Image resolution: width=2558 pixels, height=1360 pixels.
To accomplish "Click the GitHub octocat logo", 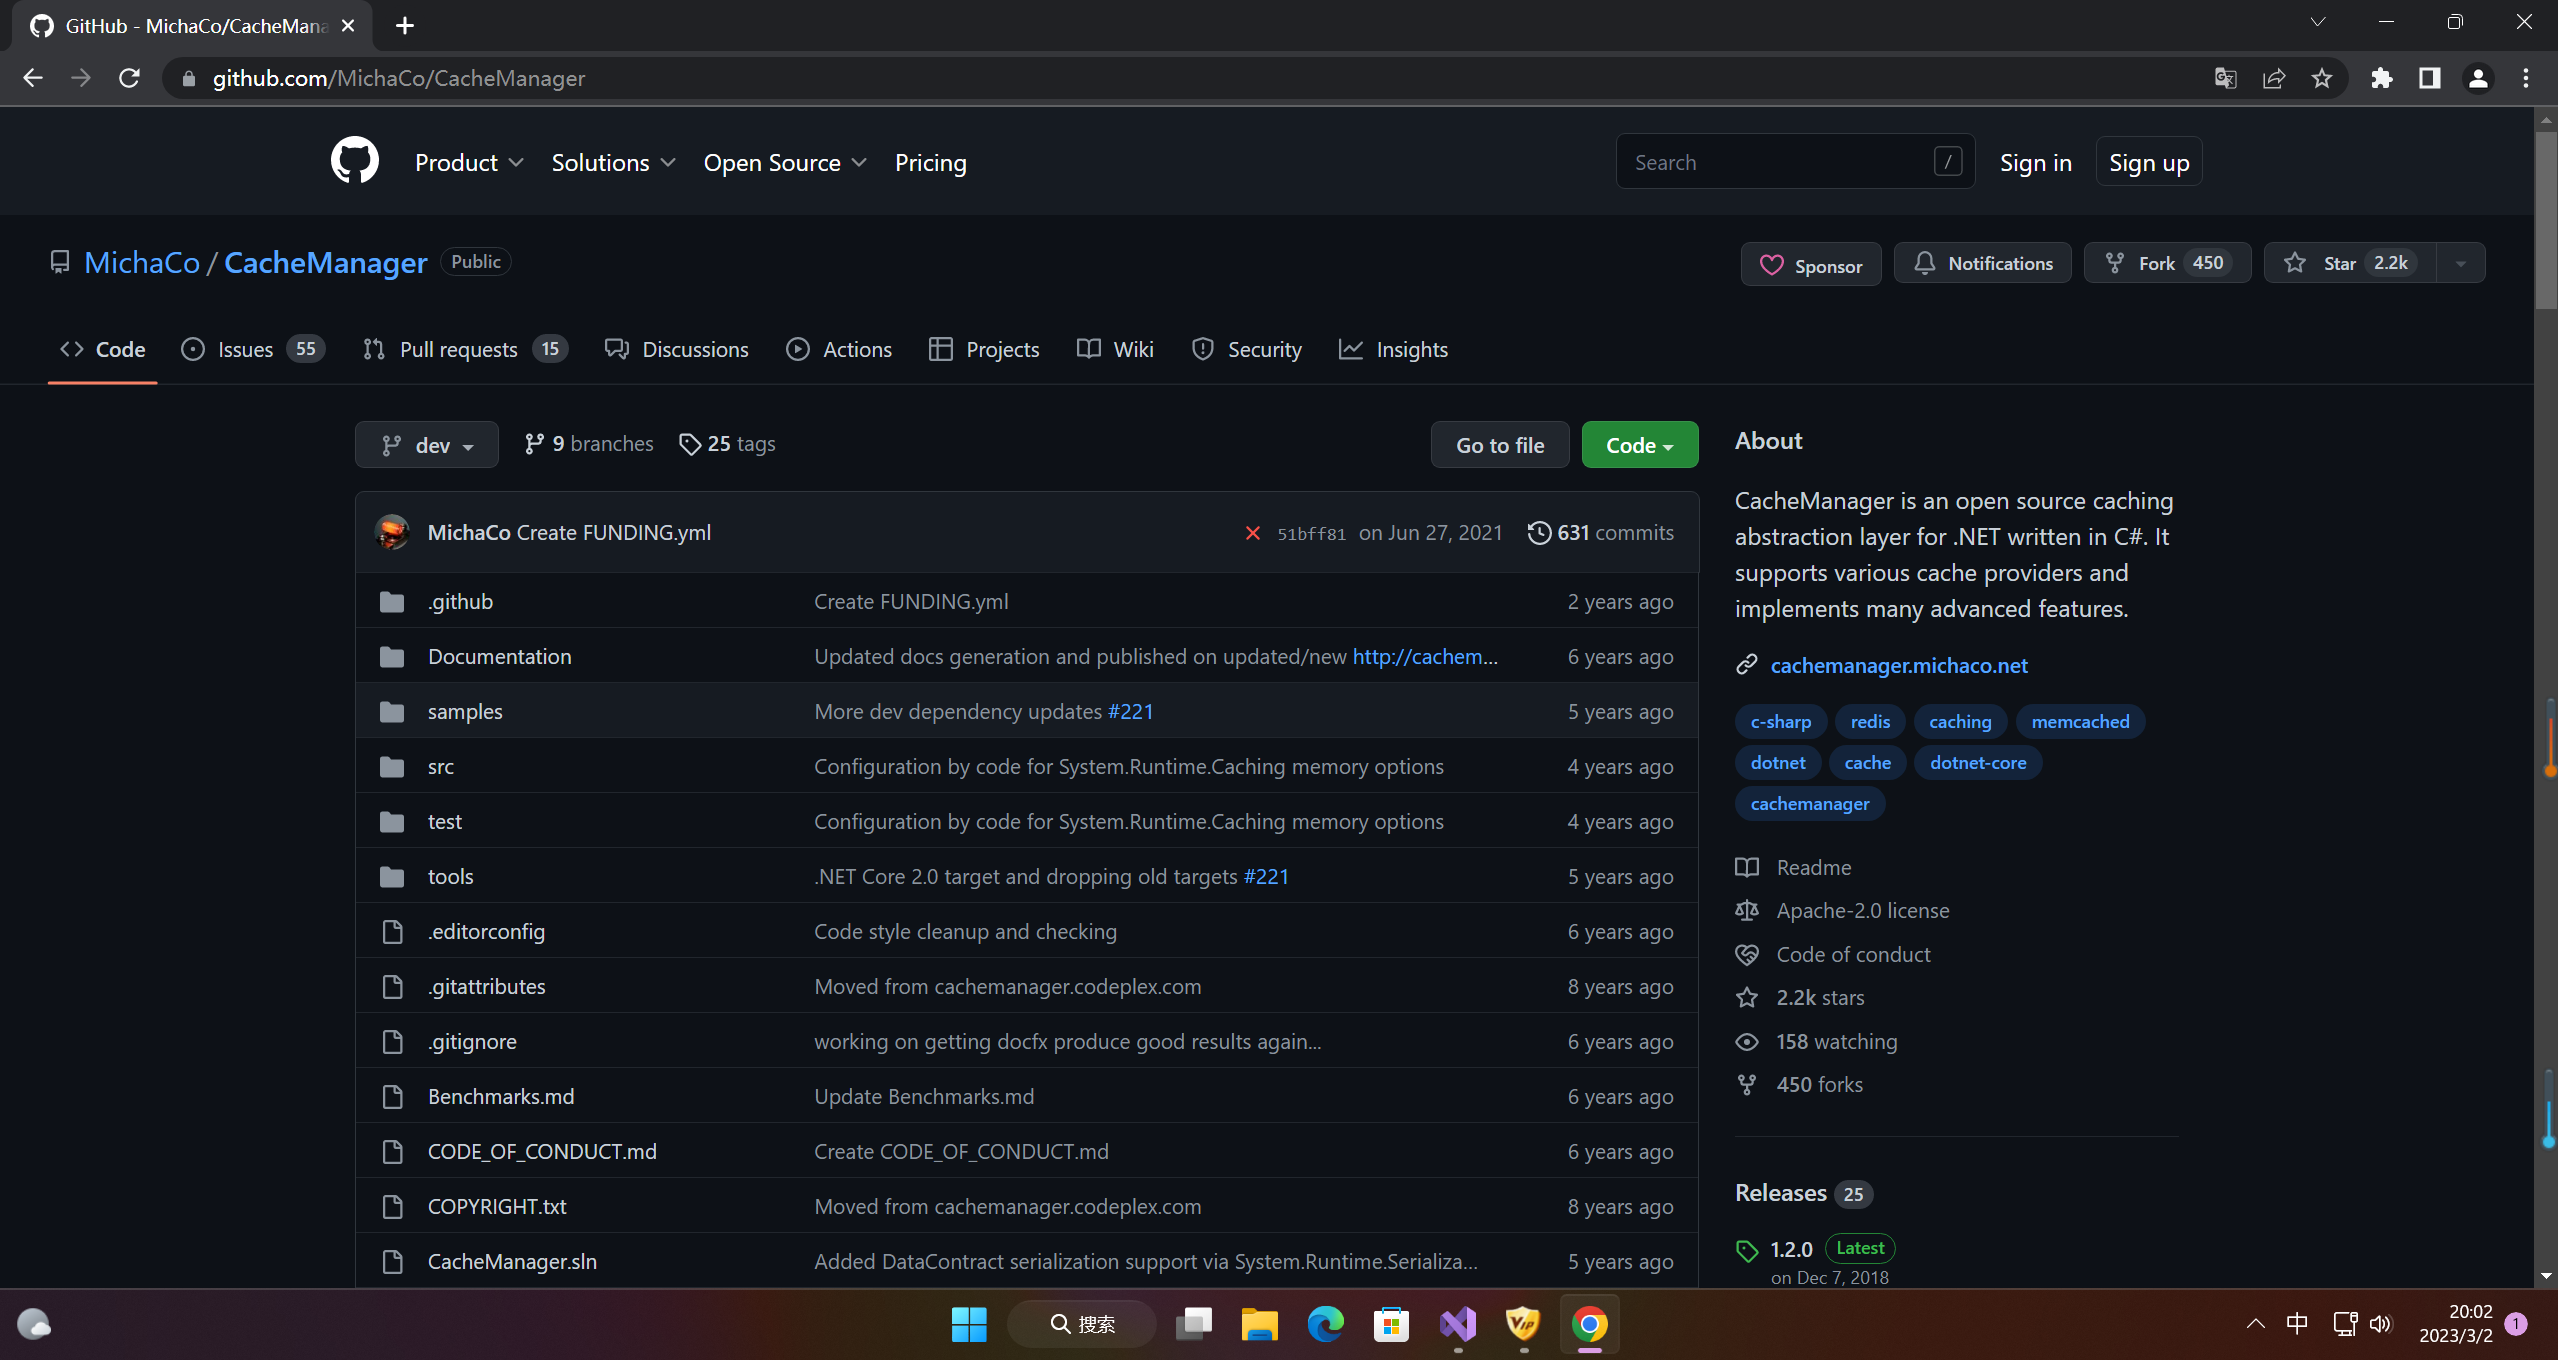I will tap(355, 161).
